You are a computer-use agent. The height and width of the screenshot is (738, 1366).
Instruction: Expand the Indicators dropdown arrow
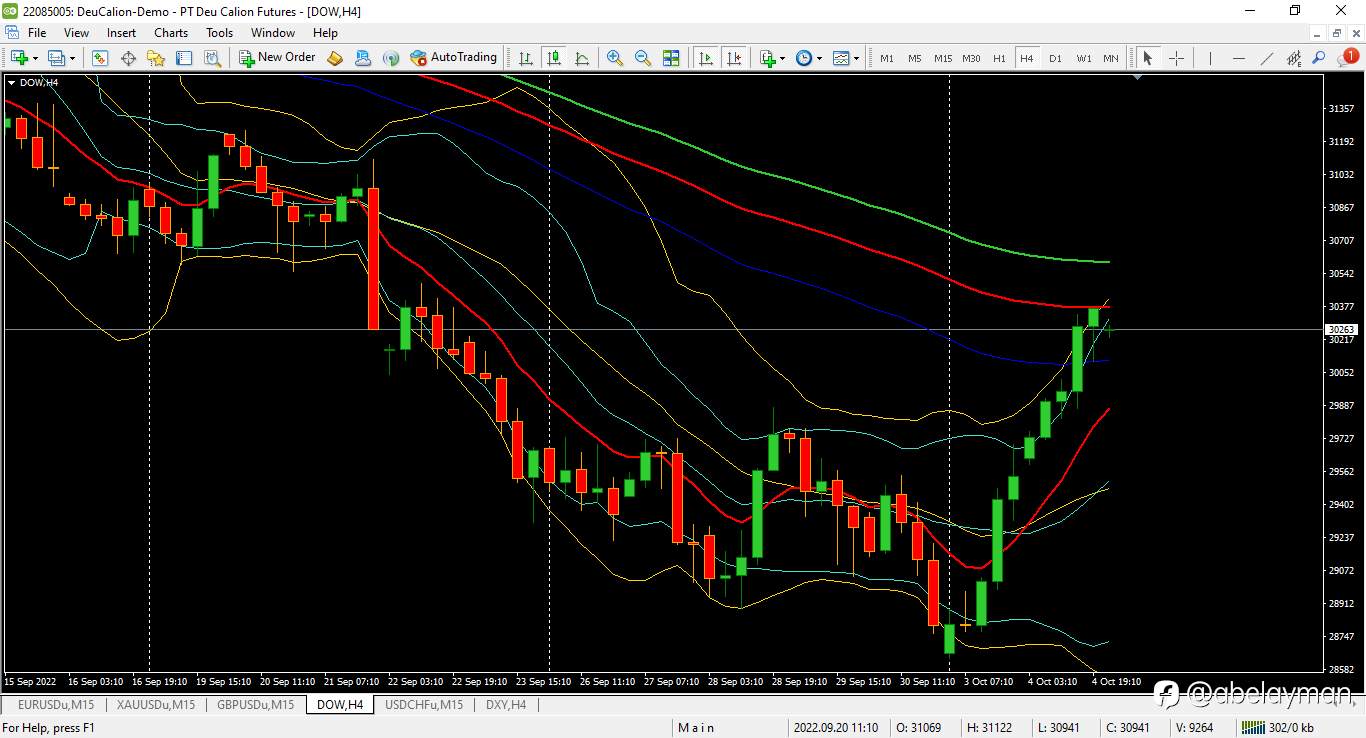[x=782, y=58]
